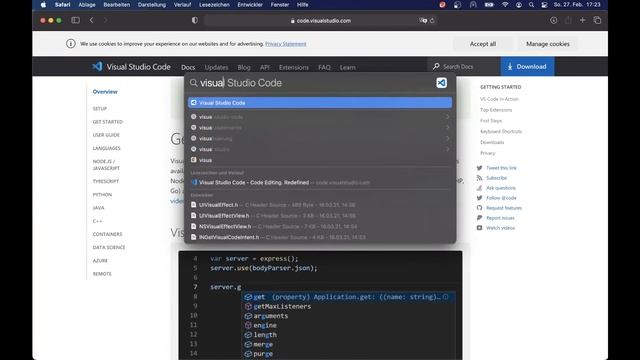
Task: Open GET STARTED section in the left sidebar
Action: 108,122
